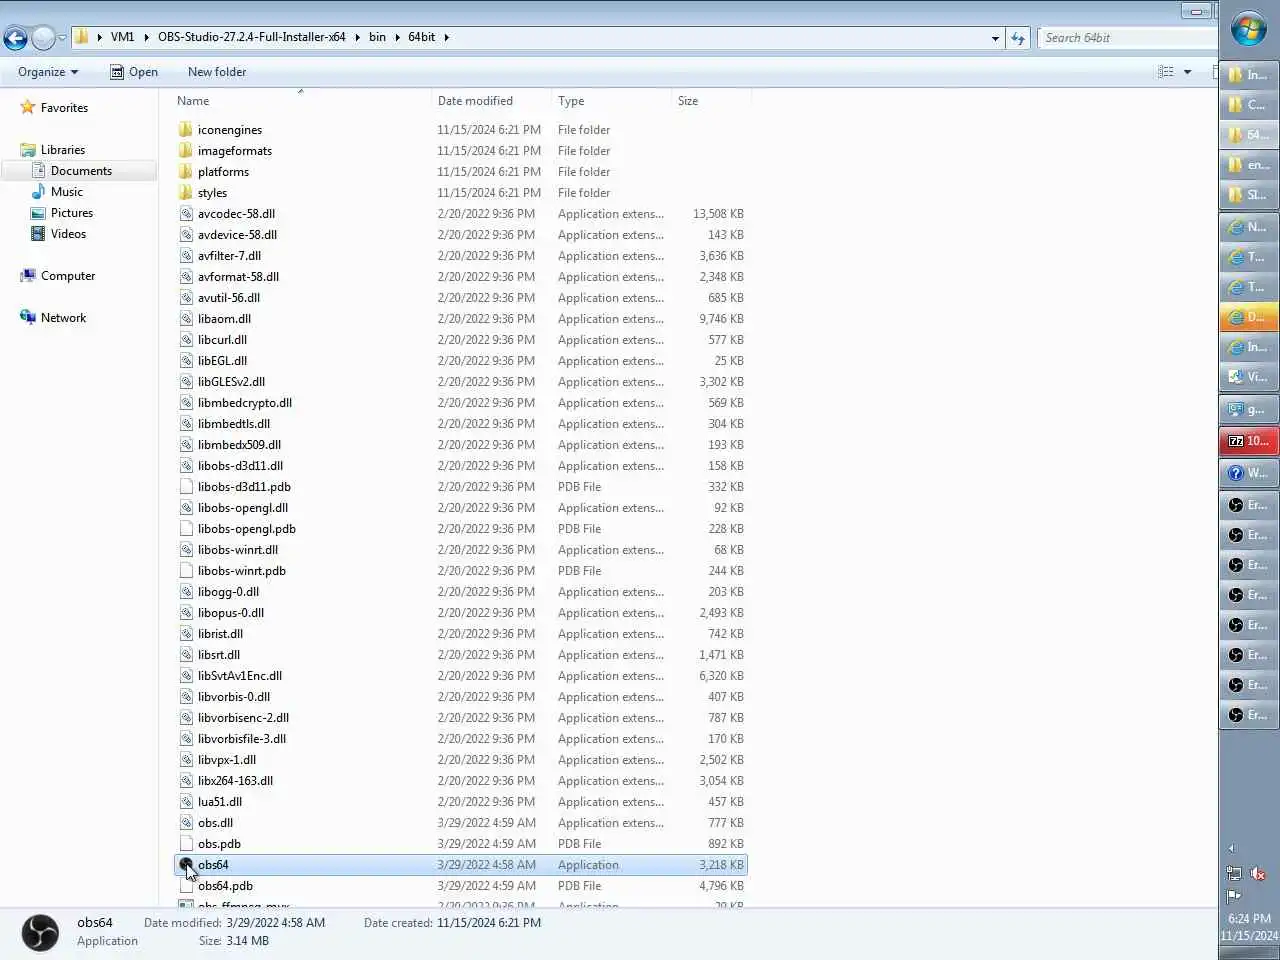Click the first OBS 'Er...' taskbar button

tap(1249, 505)
